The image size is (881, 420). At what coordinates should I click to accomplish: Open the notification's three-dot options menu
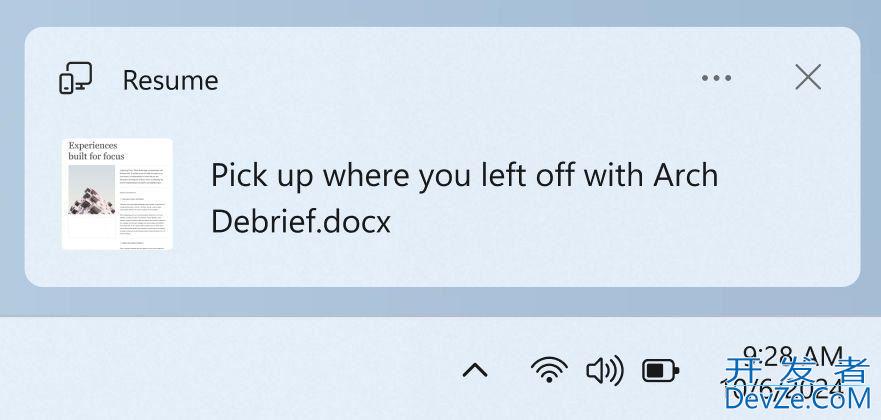point(716,79)
